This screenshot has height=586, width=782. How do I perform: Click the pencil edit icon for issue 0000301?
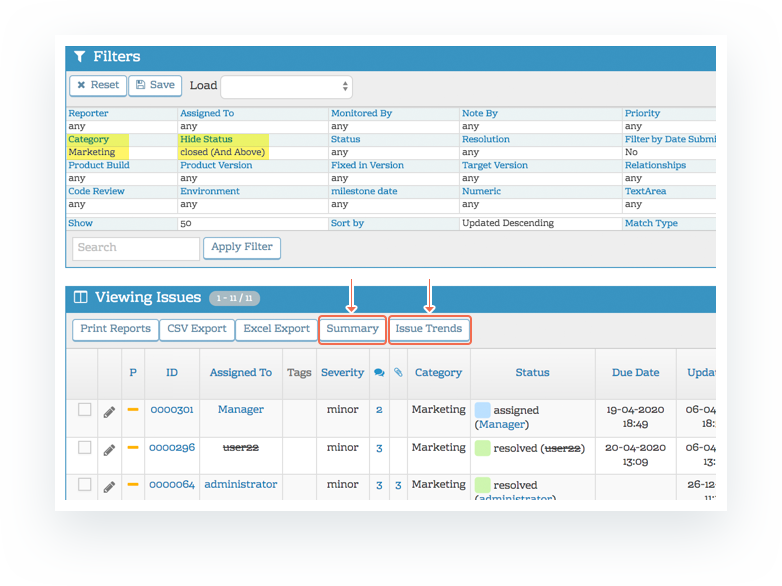[109, 412]
